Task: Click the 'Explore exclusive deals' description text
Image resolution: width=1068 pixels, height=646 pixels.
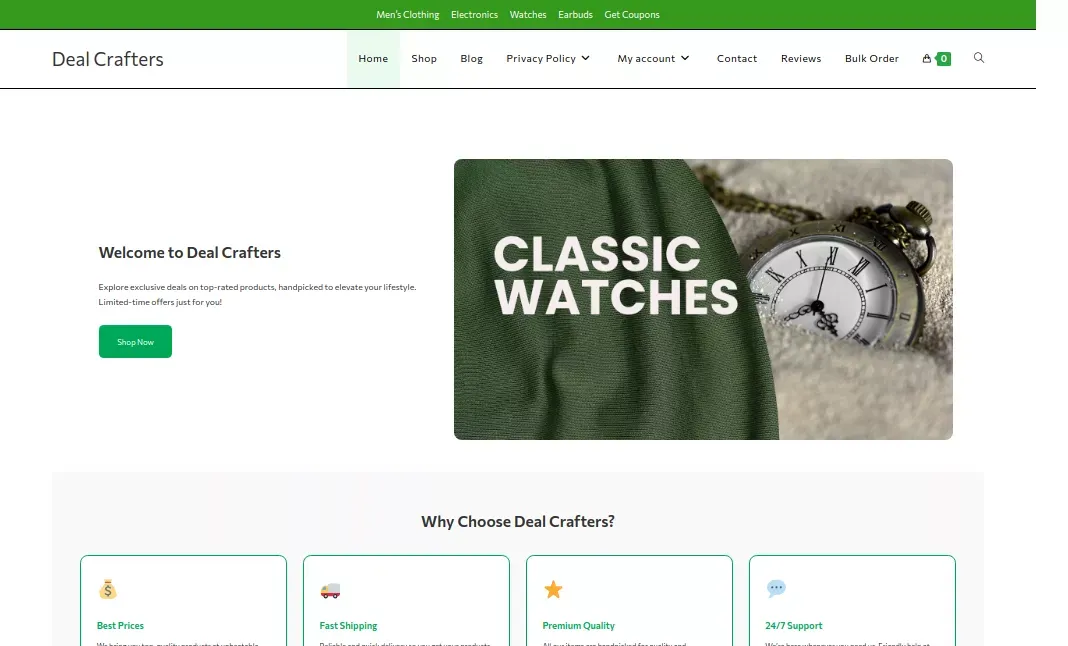Action: tap(257, 294)
